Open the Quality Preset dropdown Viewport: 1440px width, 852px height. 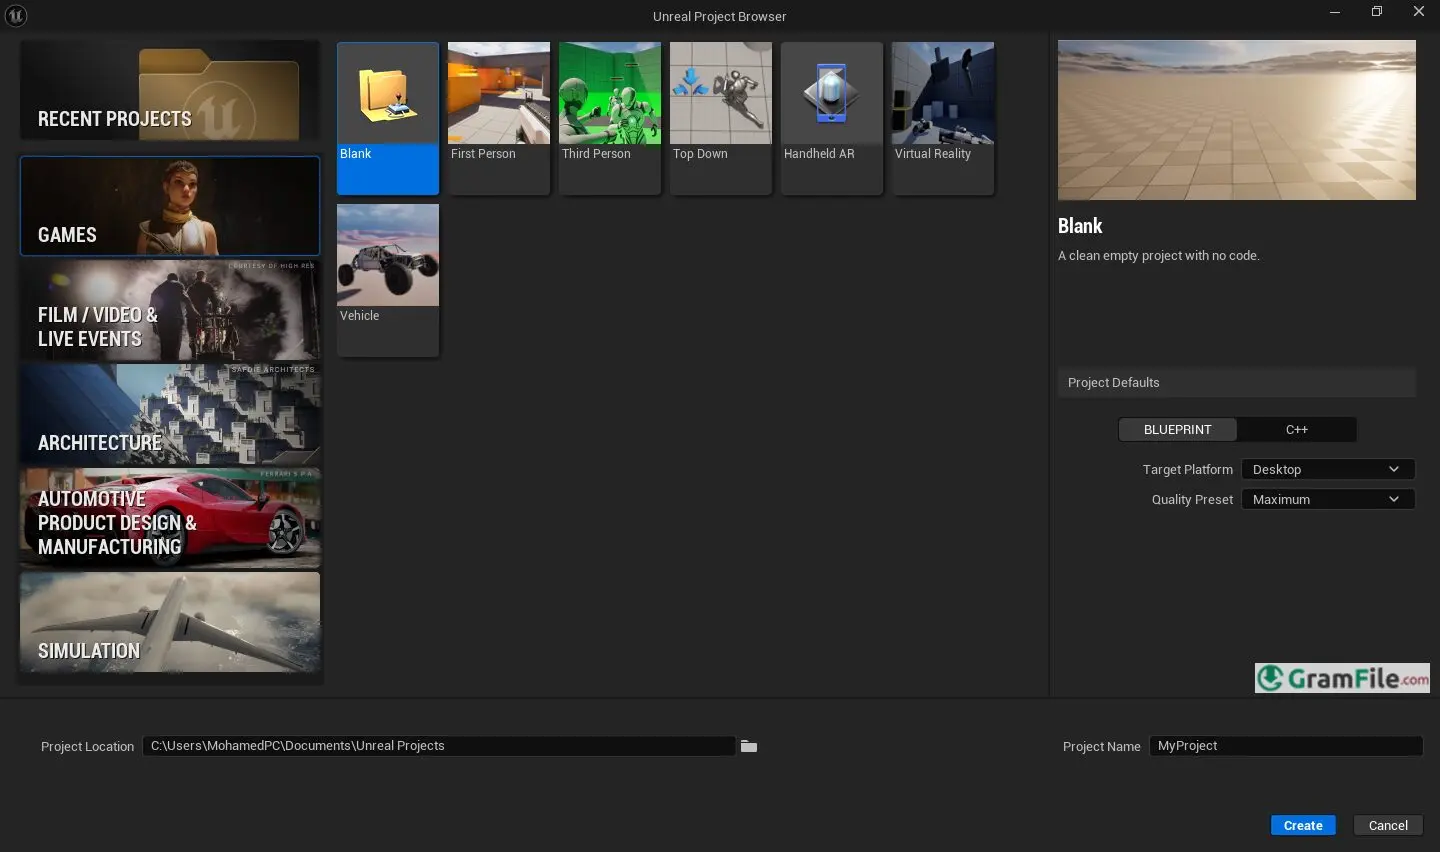(1328, 499)
